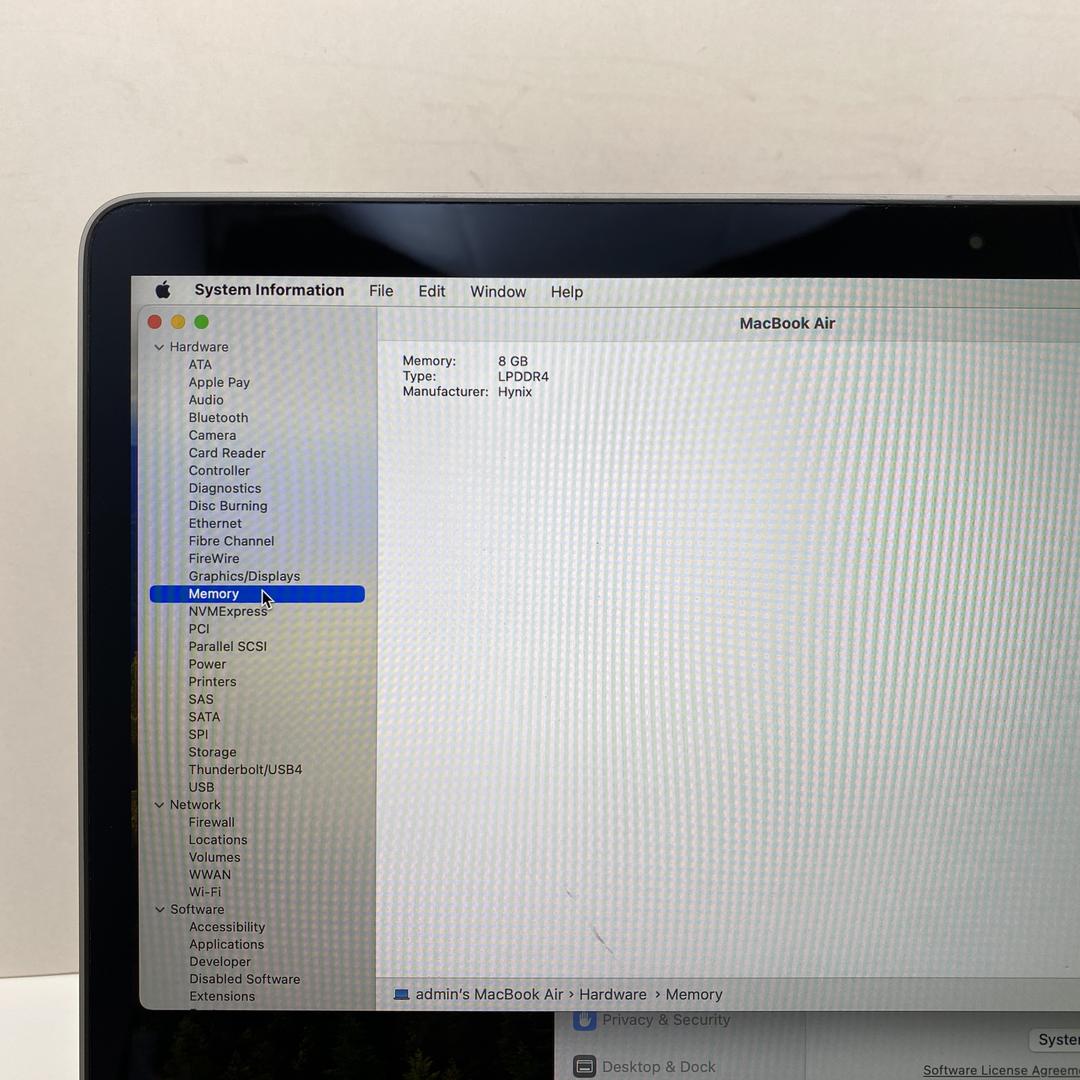Select Camera in the sidebar
The image size is (1080, 1080).
click(x=212, y=435)
